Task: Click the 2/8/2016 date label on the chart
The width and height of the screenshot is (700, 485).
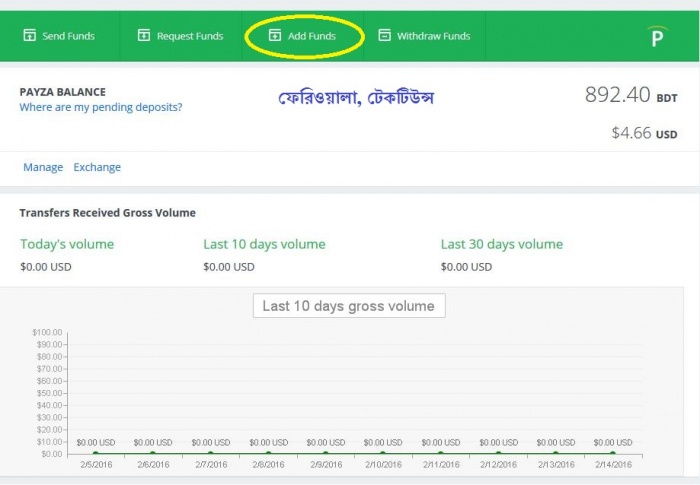Action: click(268, 465)
